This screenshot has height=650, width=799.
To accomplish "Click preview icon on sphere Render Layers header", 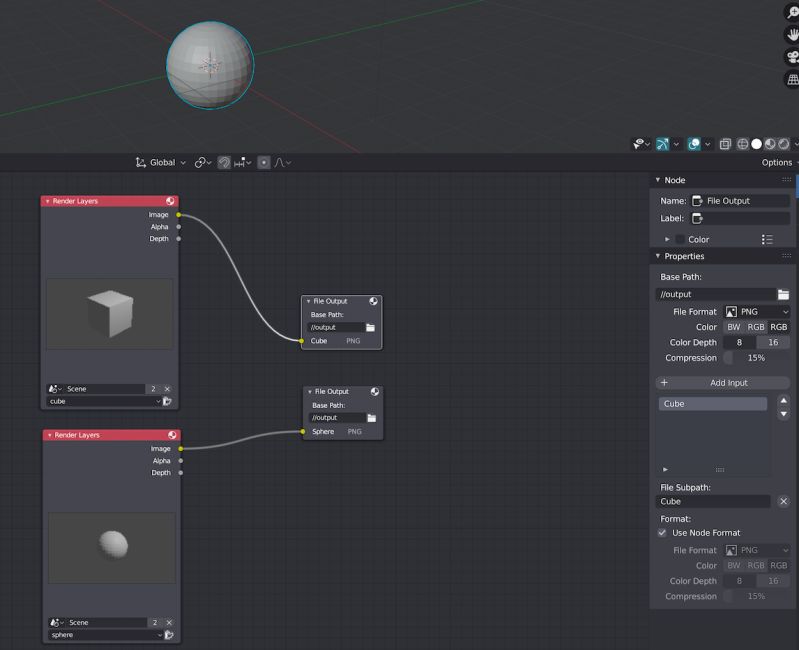I will [x=172, y=435].
